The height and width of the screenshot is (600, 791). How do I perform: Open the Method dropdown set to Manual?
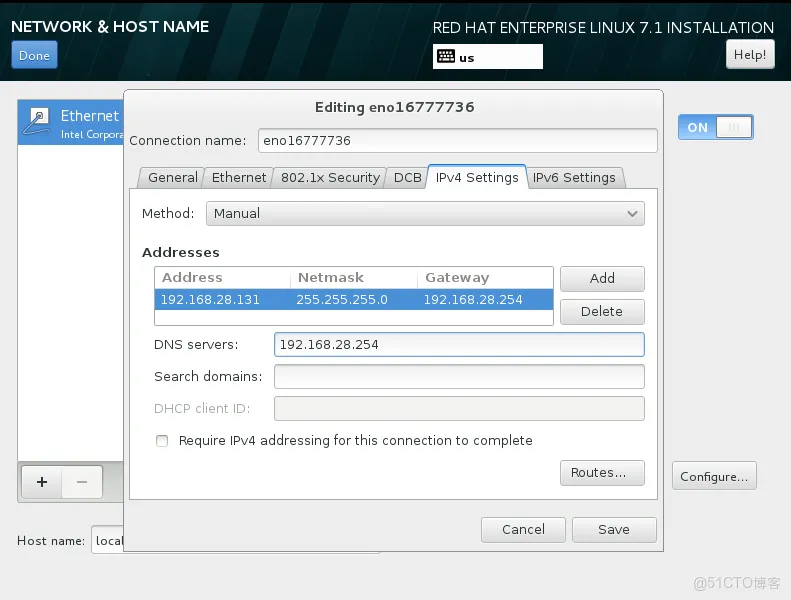pos(425,213)
